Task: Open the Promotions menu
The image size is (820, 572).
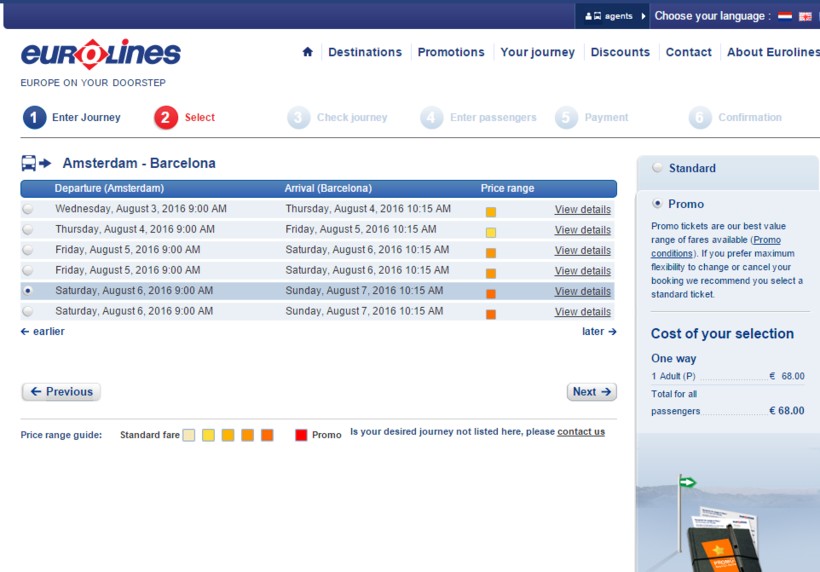Action: [451, 52]
